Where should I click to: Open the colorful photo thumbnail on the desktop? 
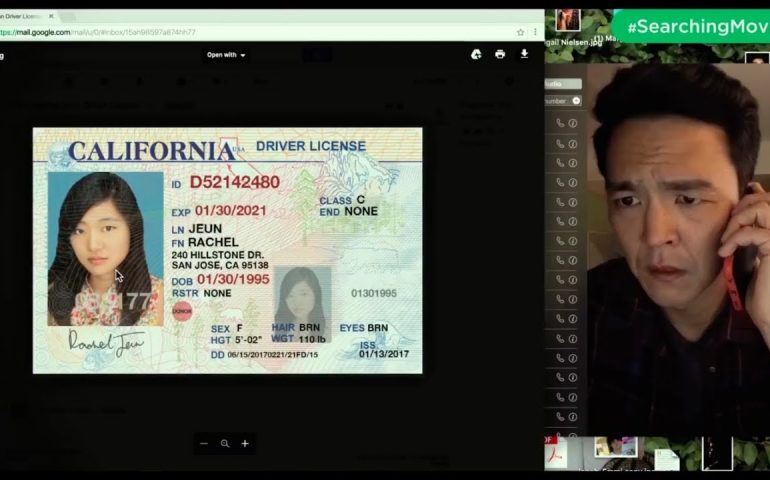point(615,447)
